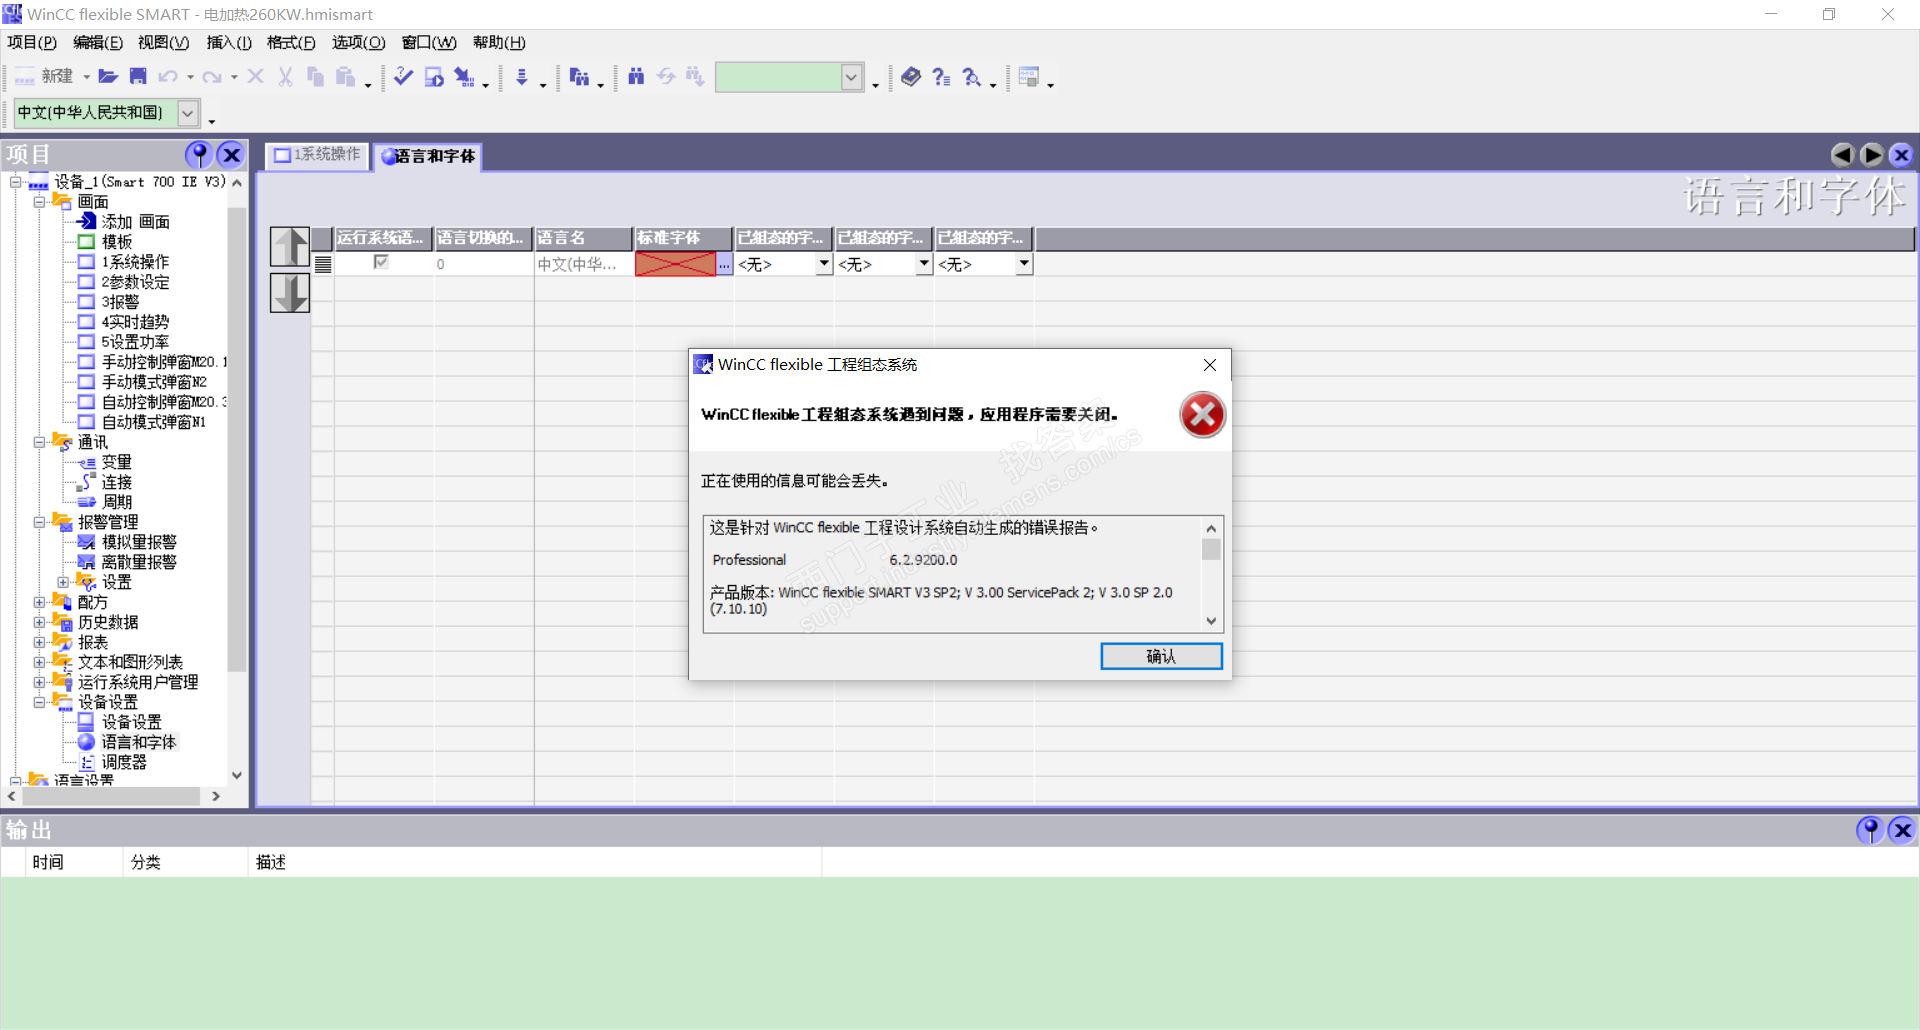
Task: Click the Redo arrow icon
Action: coord(212,77)
